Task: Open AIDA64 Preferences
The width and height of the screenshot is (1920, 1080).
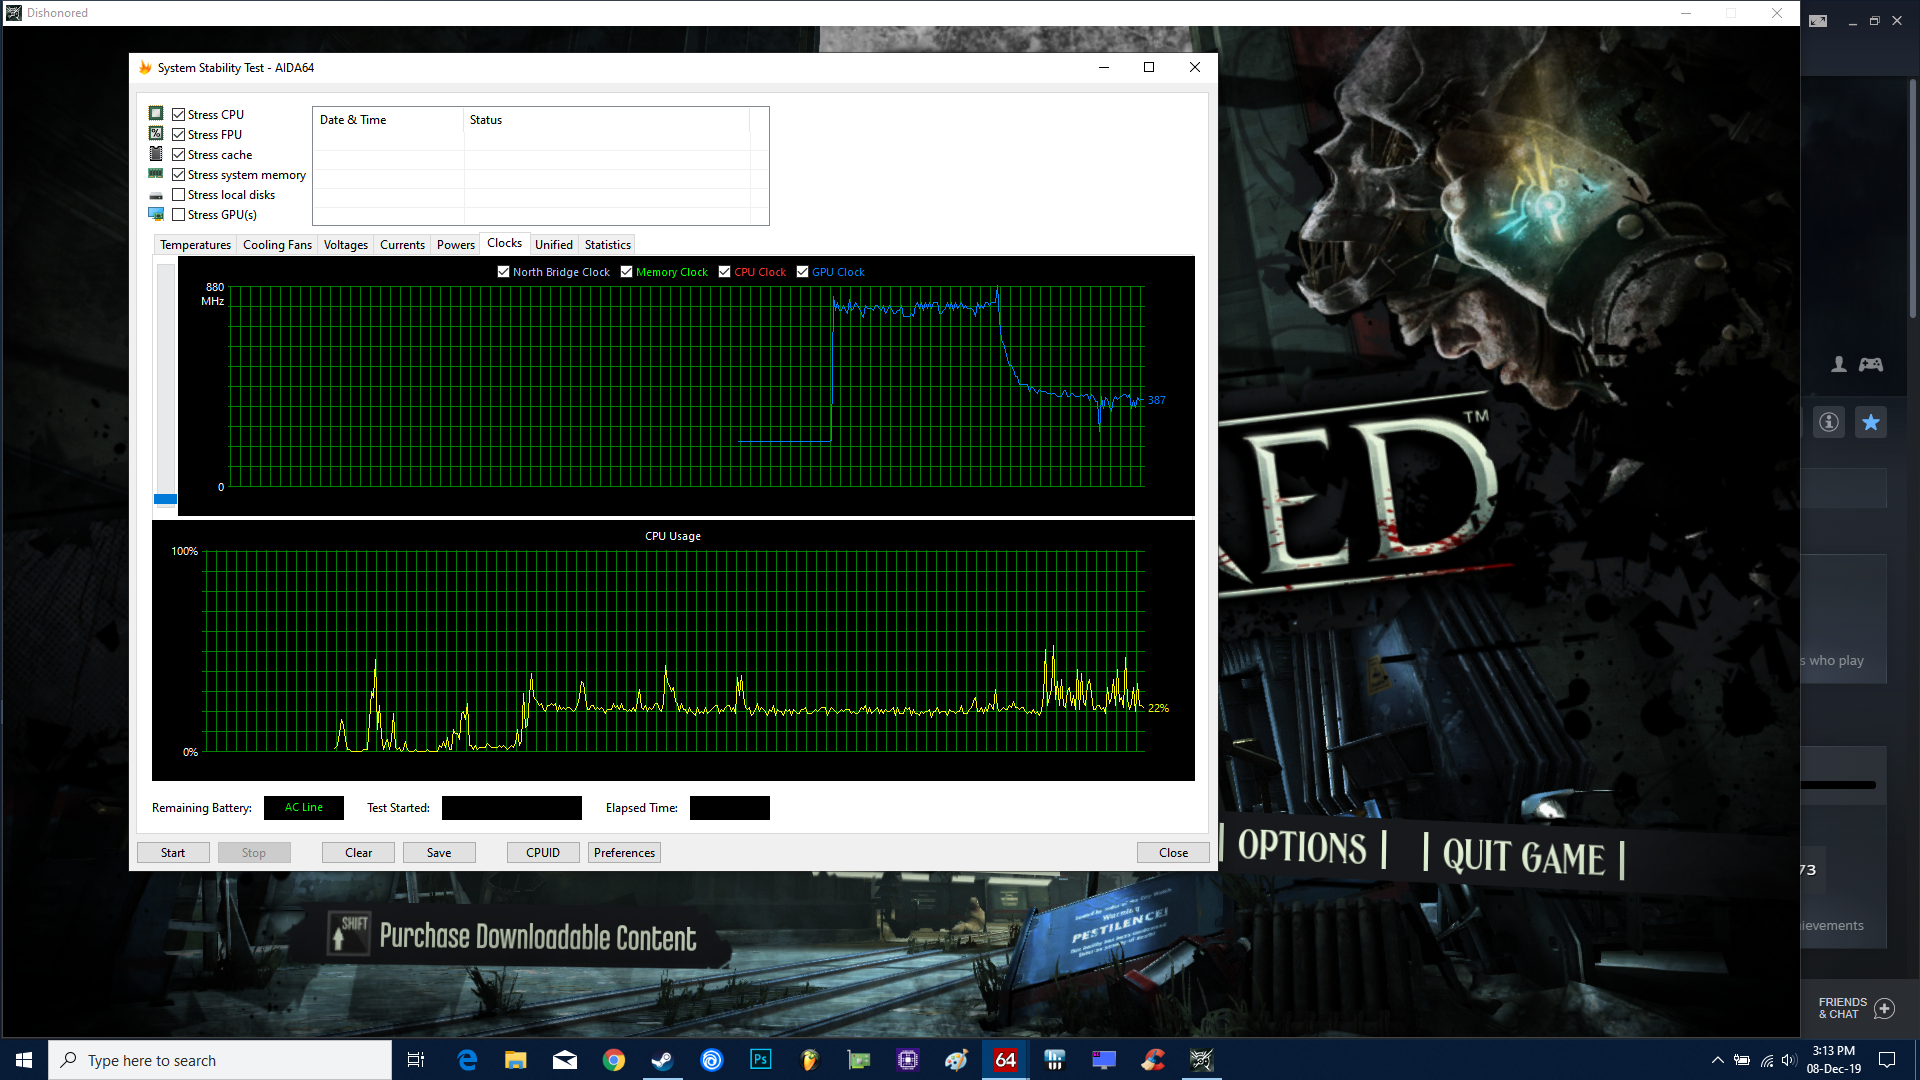Action: (624, 853)
